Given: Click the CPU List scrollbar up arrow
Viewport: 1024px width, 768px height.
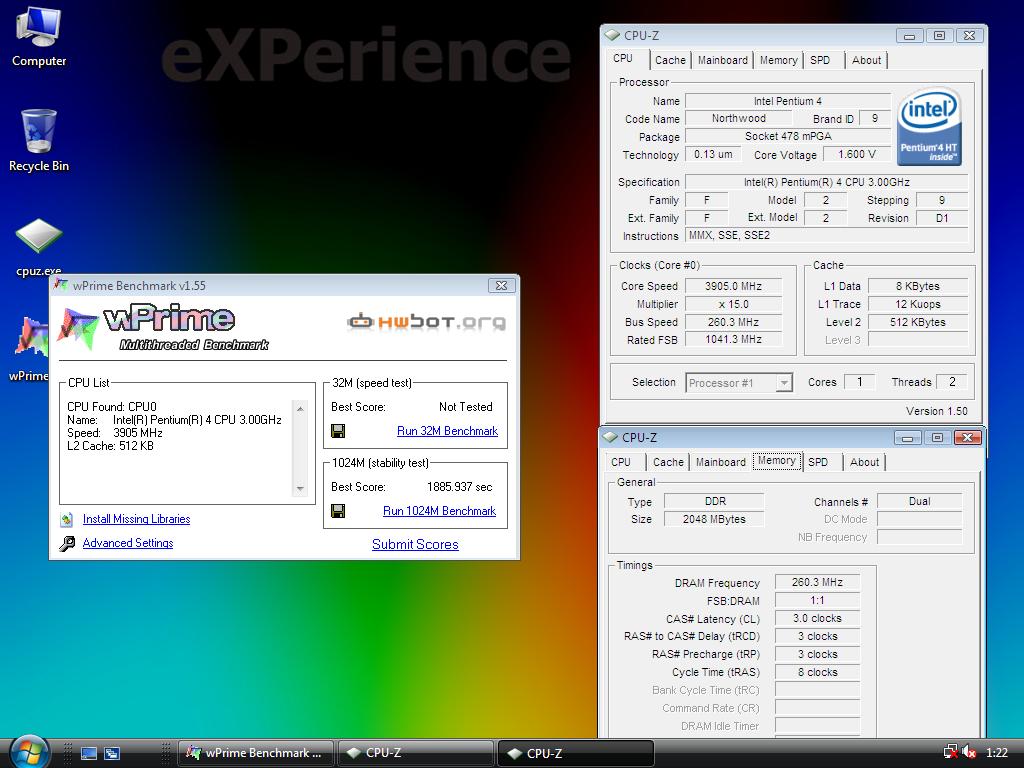Looking at the screenshot, I should [300, 409].
